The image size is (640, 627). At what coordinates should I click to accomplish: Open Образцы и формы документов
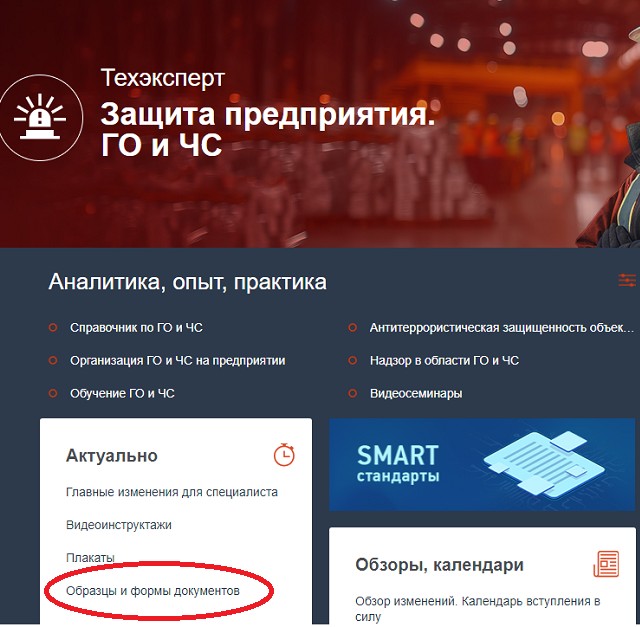[153, 591]
